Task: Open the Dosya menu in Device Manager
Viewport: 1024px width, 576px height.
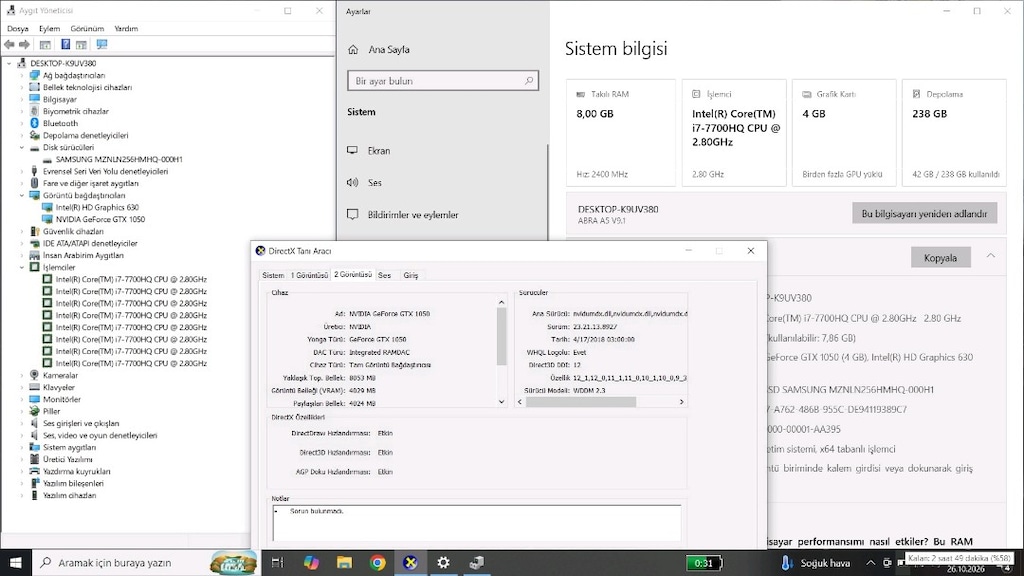Action: click(x=18, y=29)
